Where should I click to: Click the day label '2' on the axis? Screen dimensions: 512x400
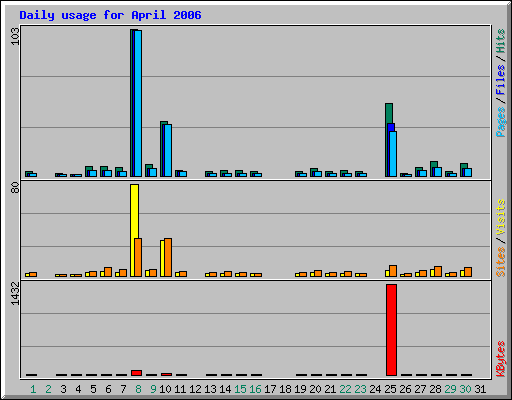48,389
